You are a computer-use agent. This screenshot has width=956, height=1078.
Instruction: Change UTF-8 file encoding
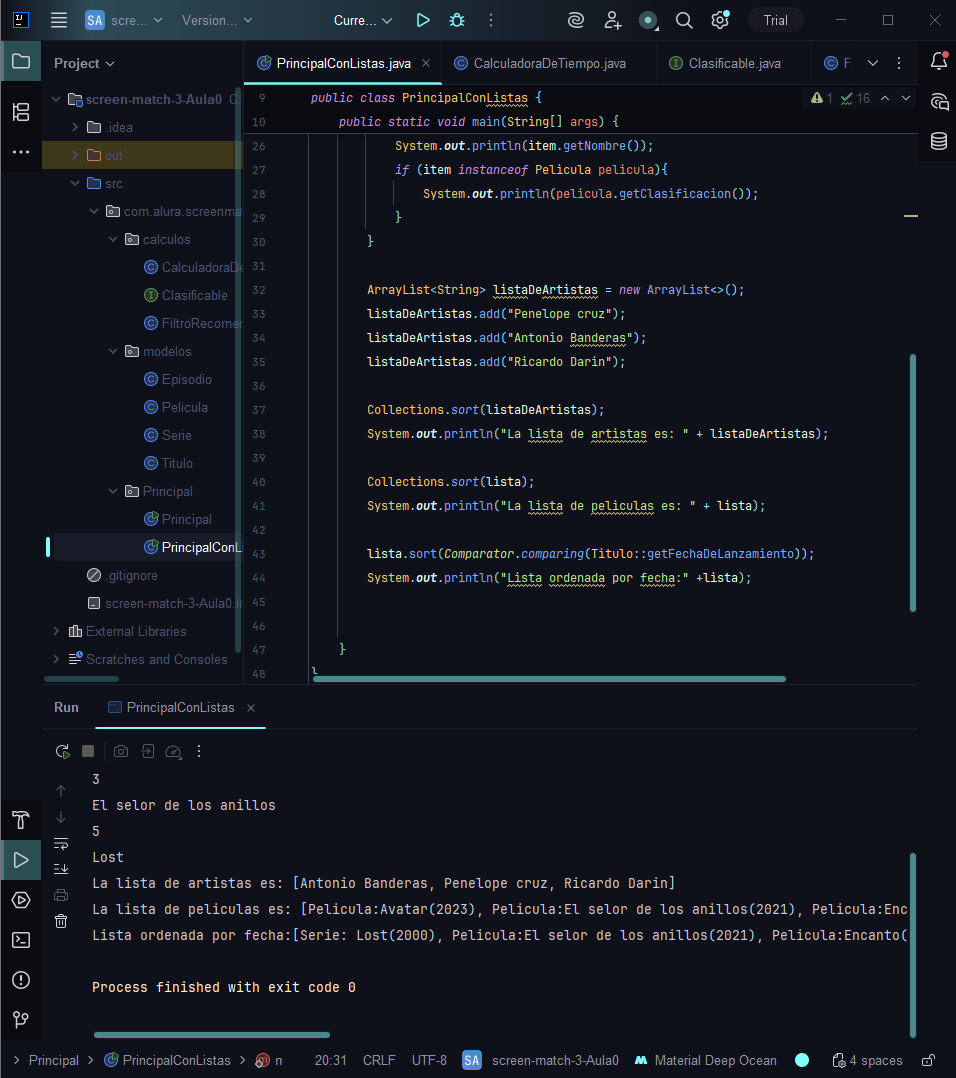tap(429, 1060)
